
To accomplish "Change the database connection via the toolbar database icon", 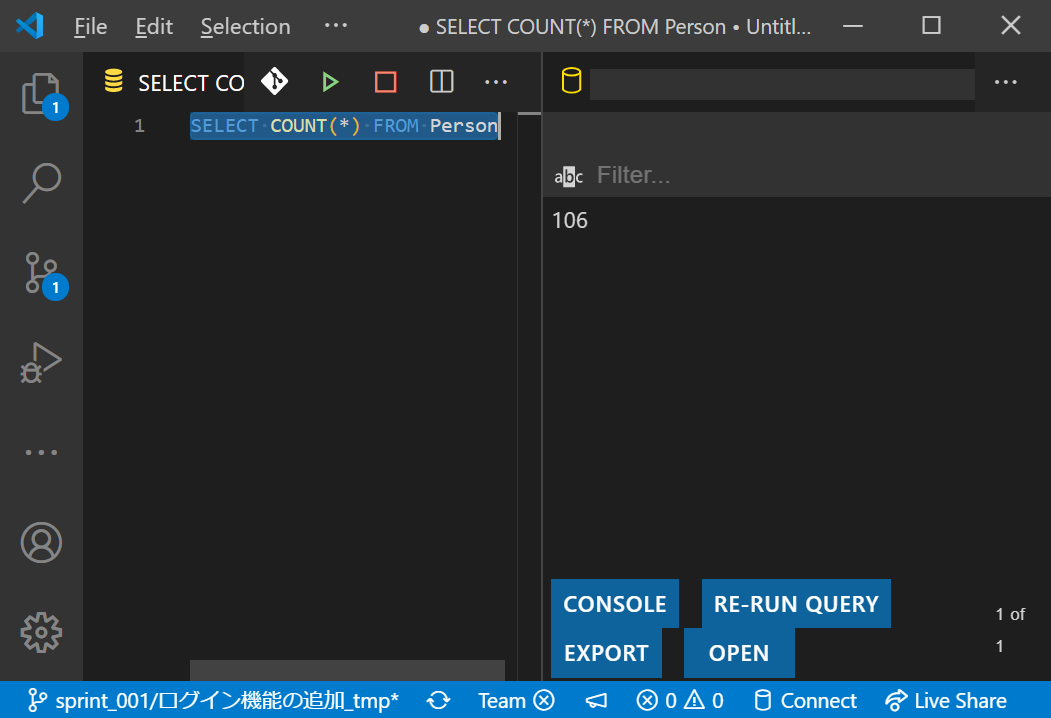I will click(x=569, y=82).
